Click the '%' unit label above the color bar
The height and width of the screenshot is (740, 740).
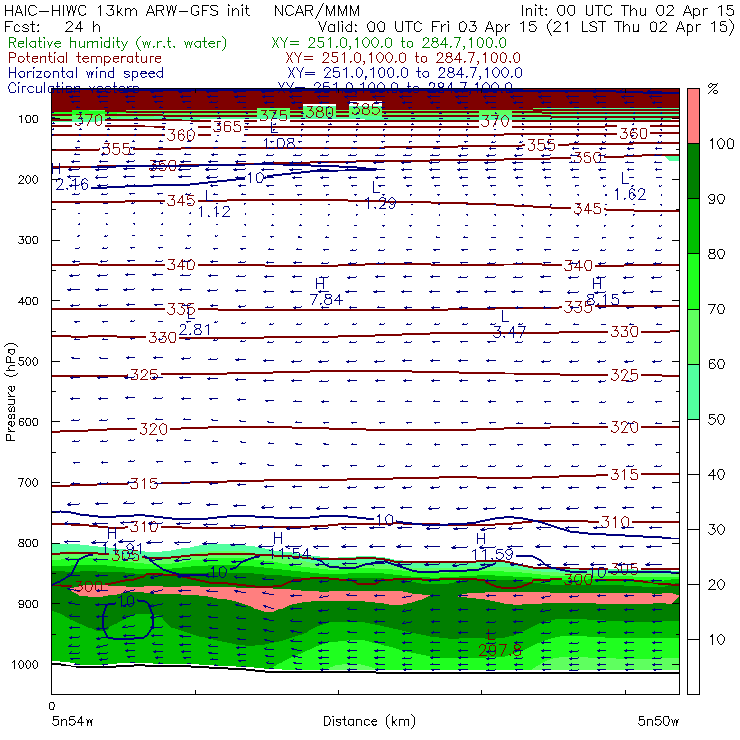pos(713,89)
